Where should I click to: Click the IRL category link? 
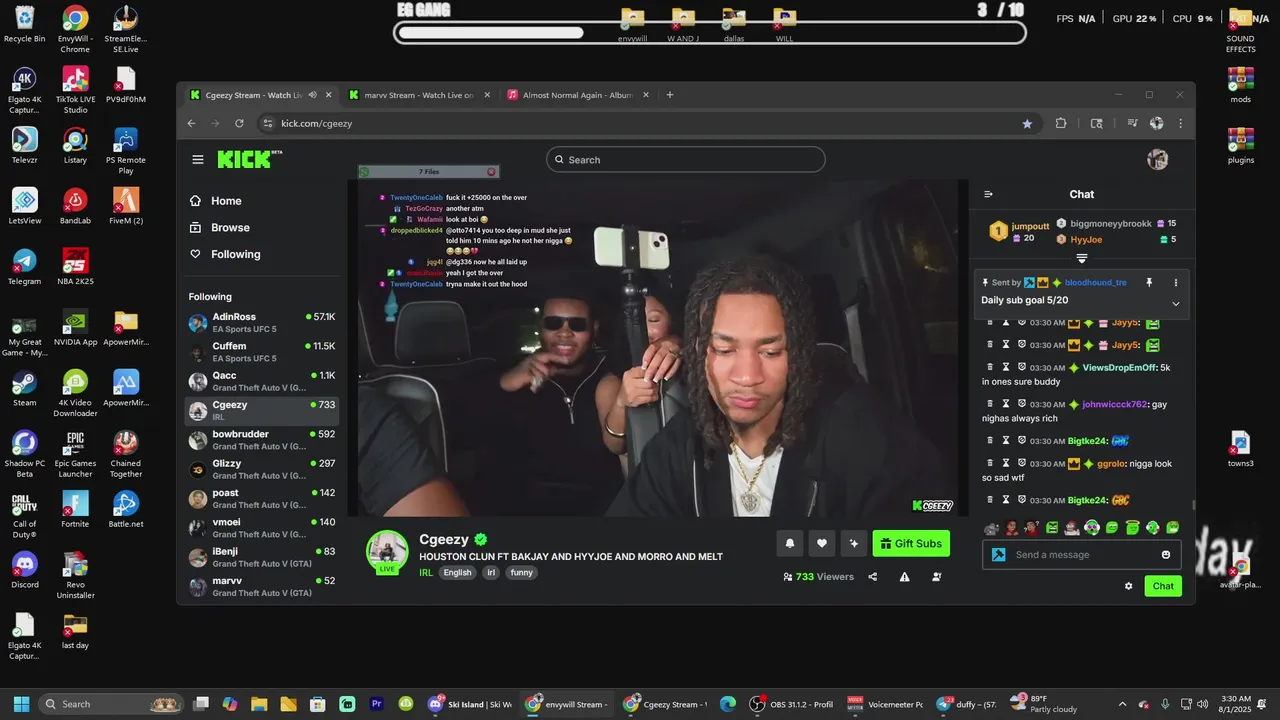426,573
